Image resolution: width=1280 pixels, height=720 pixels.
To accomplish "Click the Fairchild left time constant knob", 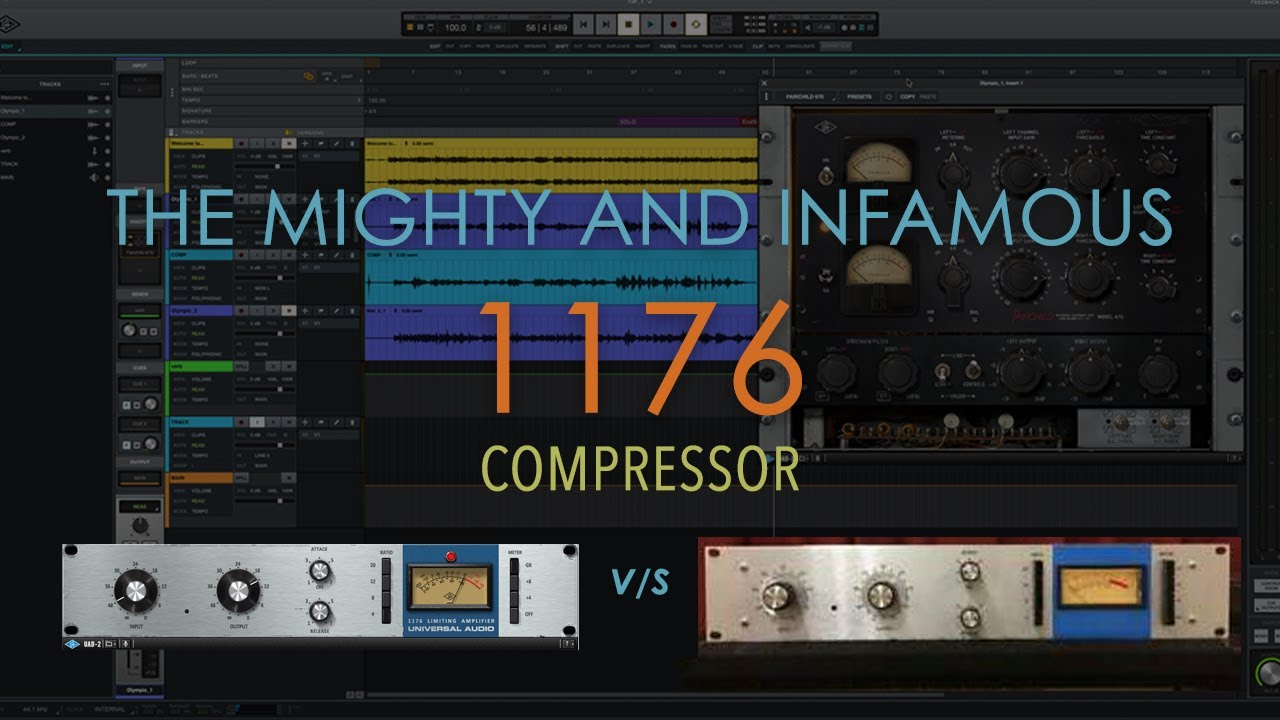I will [x=1159, y=164].
